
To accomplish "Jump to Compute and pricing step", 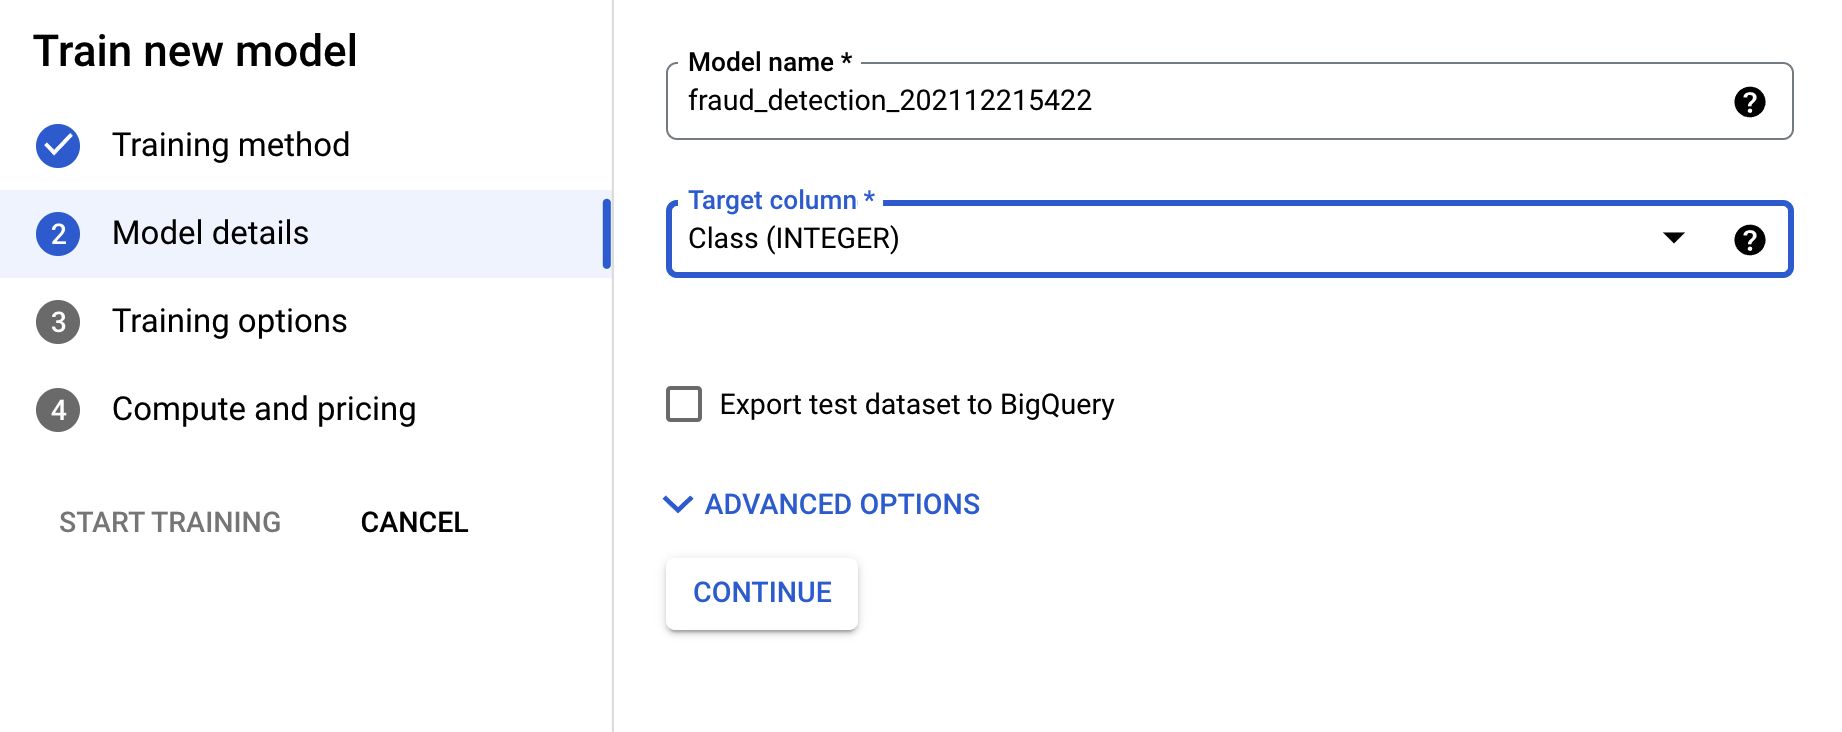I will [263, 409].
